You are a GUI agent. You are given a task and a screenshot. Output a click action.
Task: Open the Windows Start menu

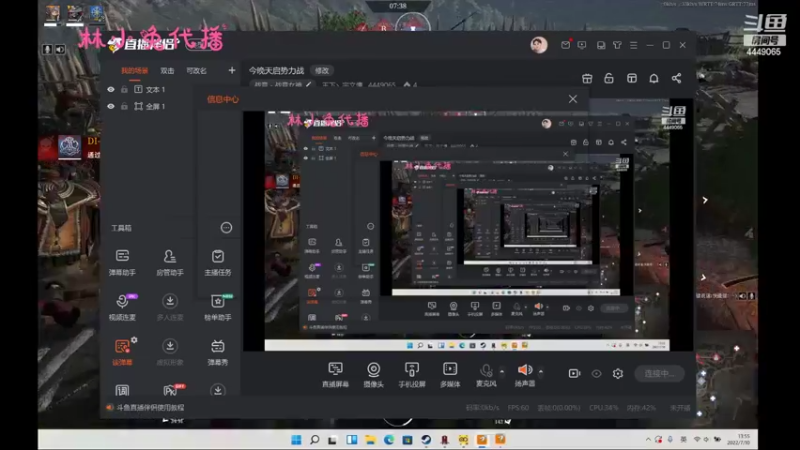pyautogui.click(x=296, y=439)
